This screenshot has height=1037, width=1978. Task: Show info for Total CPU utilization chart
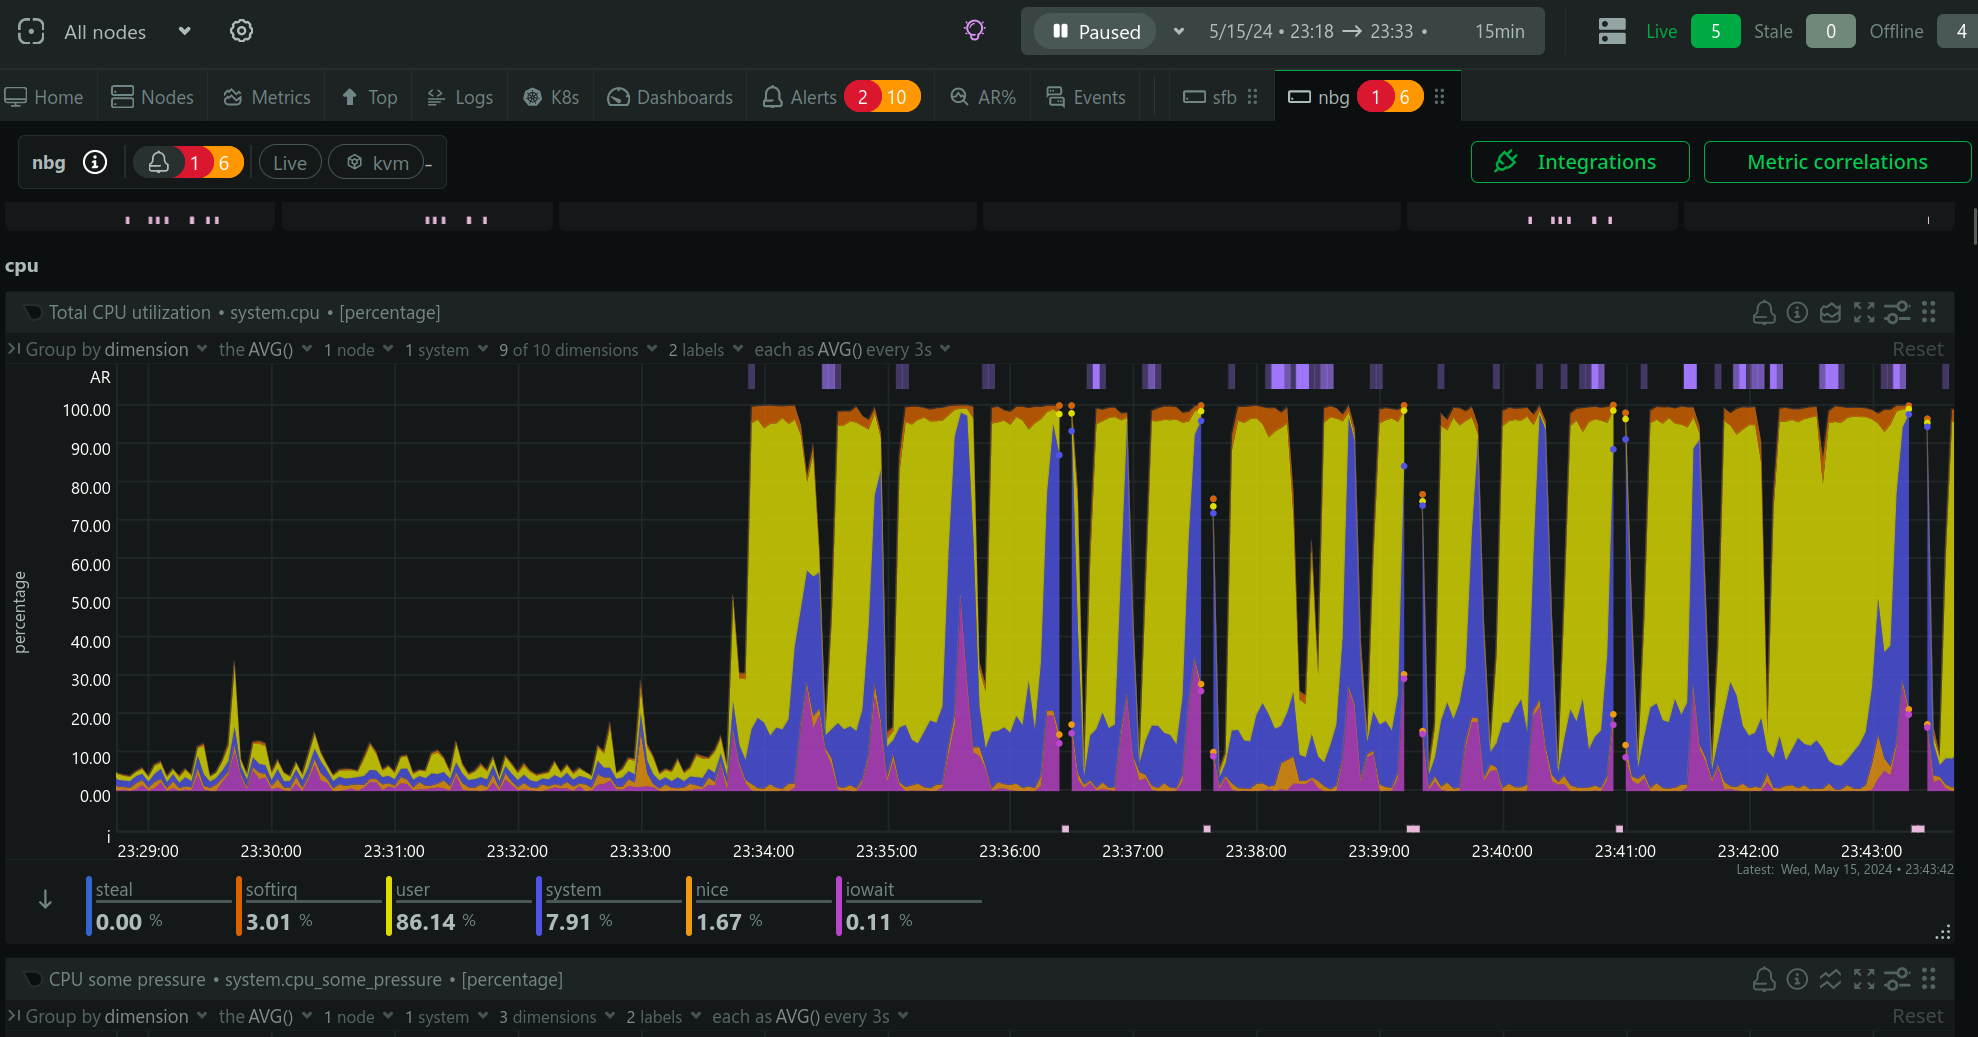(x=1797, y=313)
